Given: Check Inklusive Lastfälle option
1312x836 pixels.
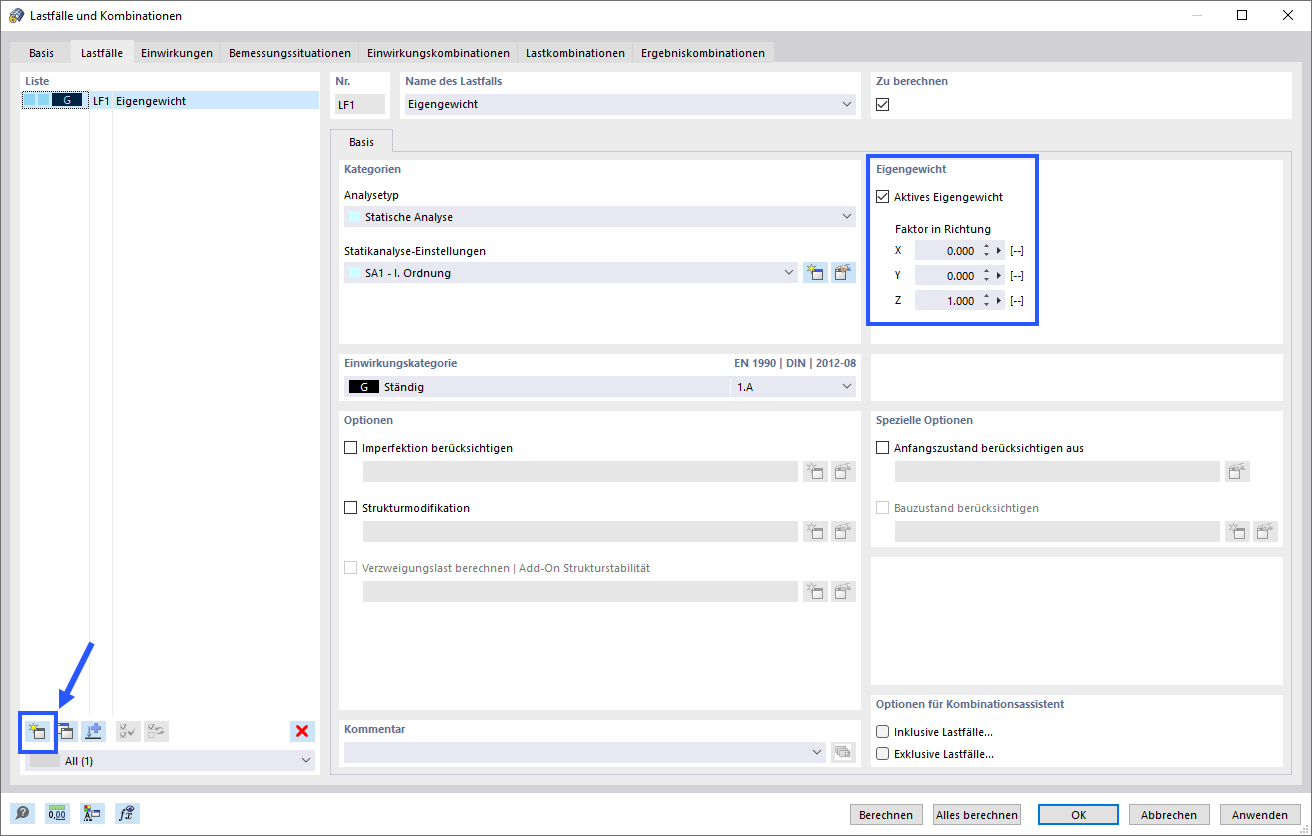Looking at the screenshot, I should pos(882,732).
